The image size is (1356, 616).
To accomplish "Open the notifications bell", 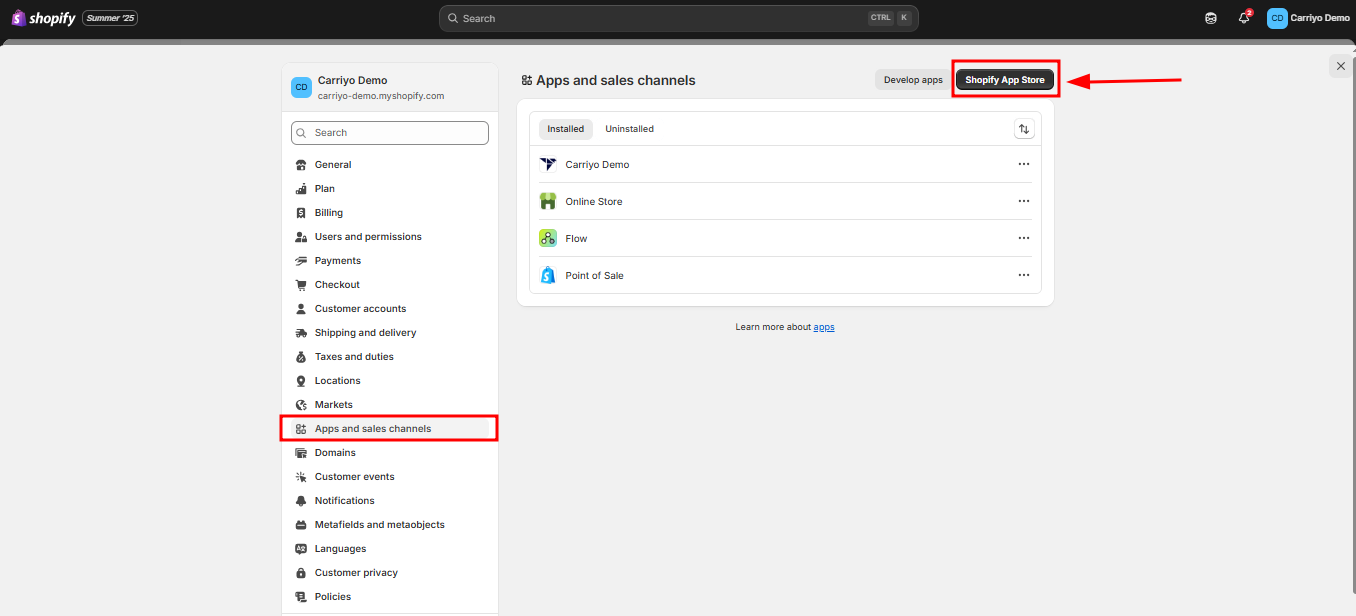I will click(1244, 18).
